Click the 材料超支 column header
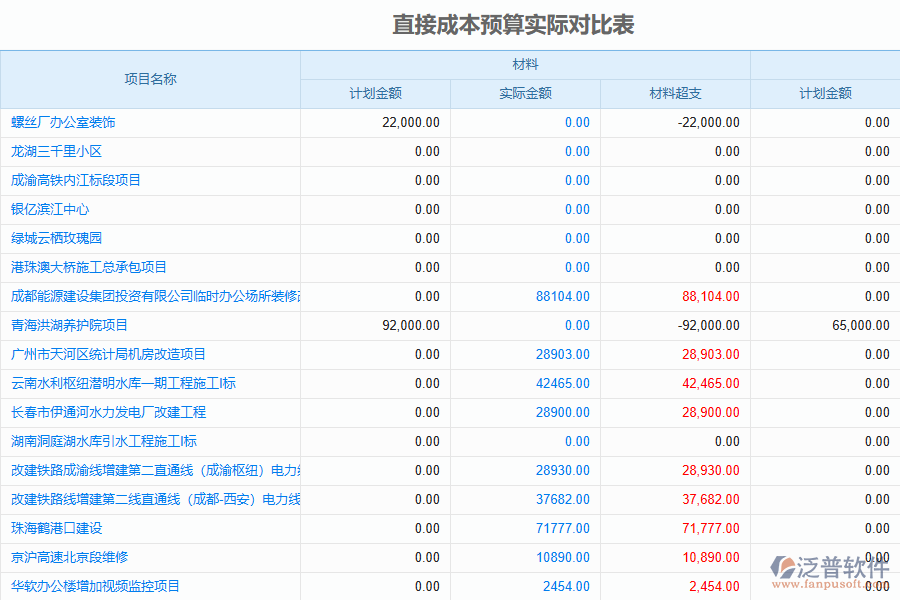The height and width of the screenshot is (600, 900). tap(674, 92)
